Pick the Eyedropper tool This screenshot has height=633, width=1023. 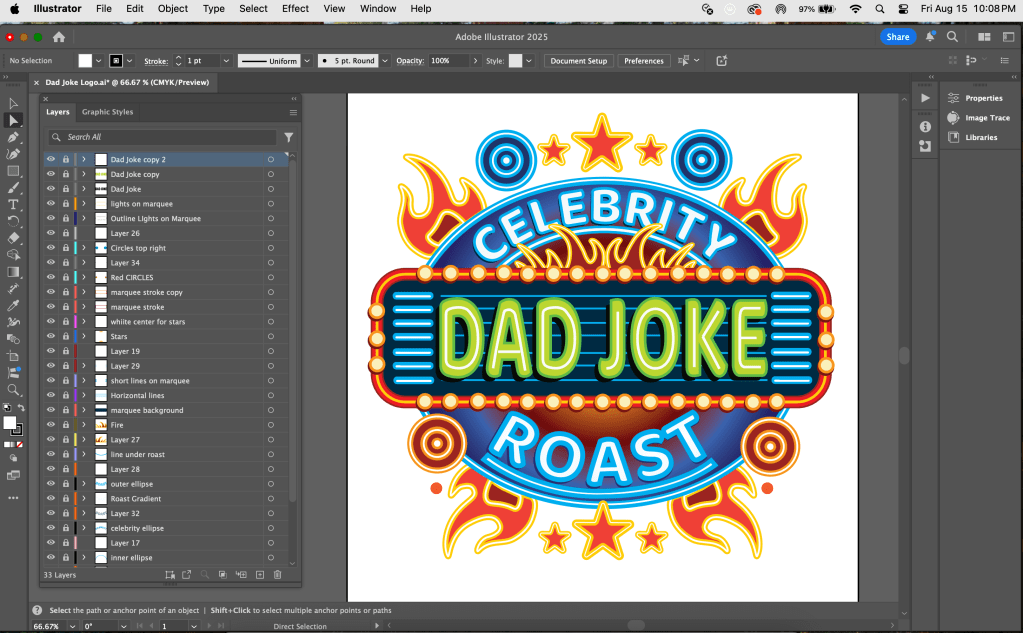pos(14,305)
